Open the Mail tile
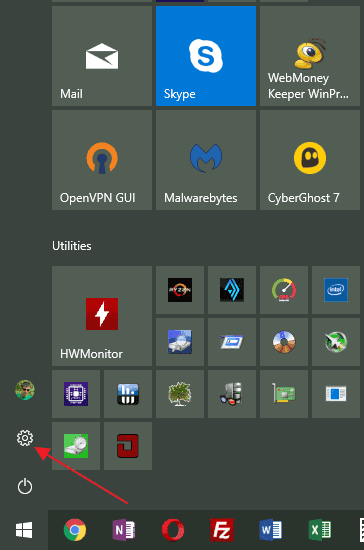The image size is (364, 550). (102, 56)
